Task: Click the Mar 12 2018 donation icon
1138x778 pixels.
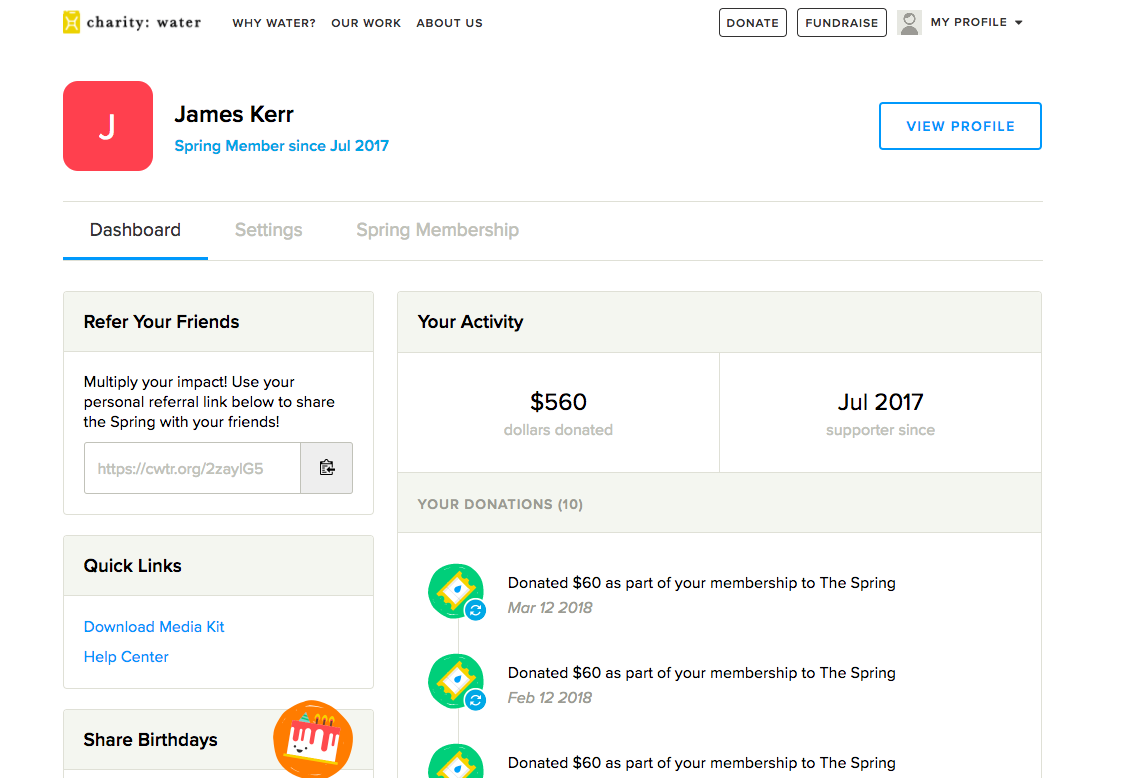Action: tap(457, 591)
